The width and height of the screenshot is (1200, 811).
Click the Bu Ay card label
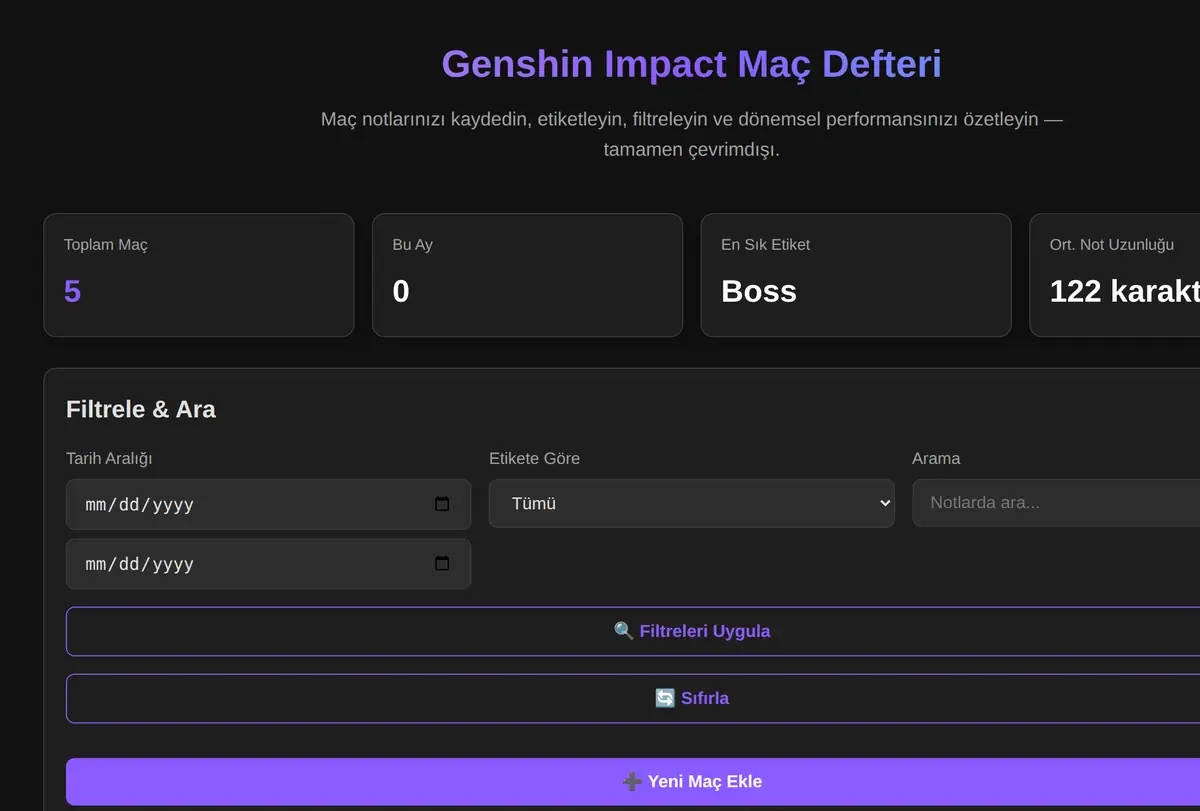(x=413, y=245)
